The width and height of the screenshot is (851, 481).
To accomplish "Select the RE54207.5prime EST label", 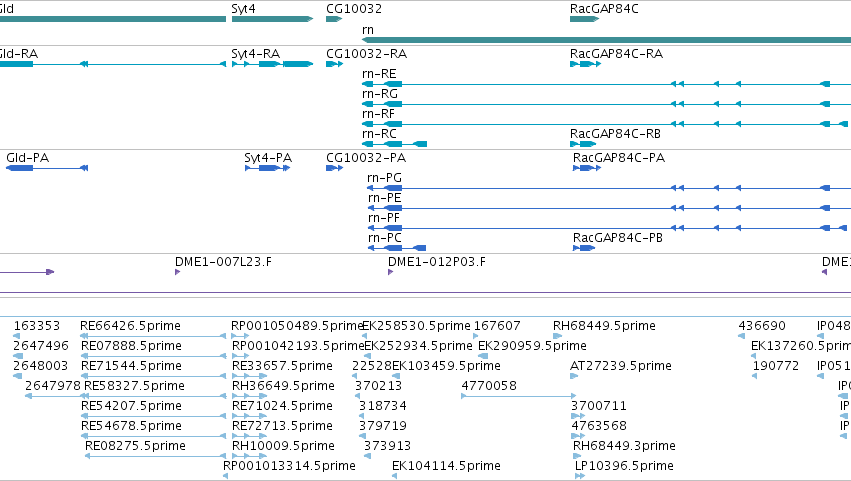I will coord(131,406).
